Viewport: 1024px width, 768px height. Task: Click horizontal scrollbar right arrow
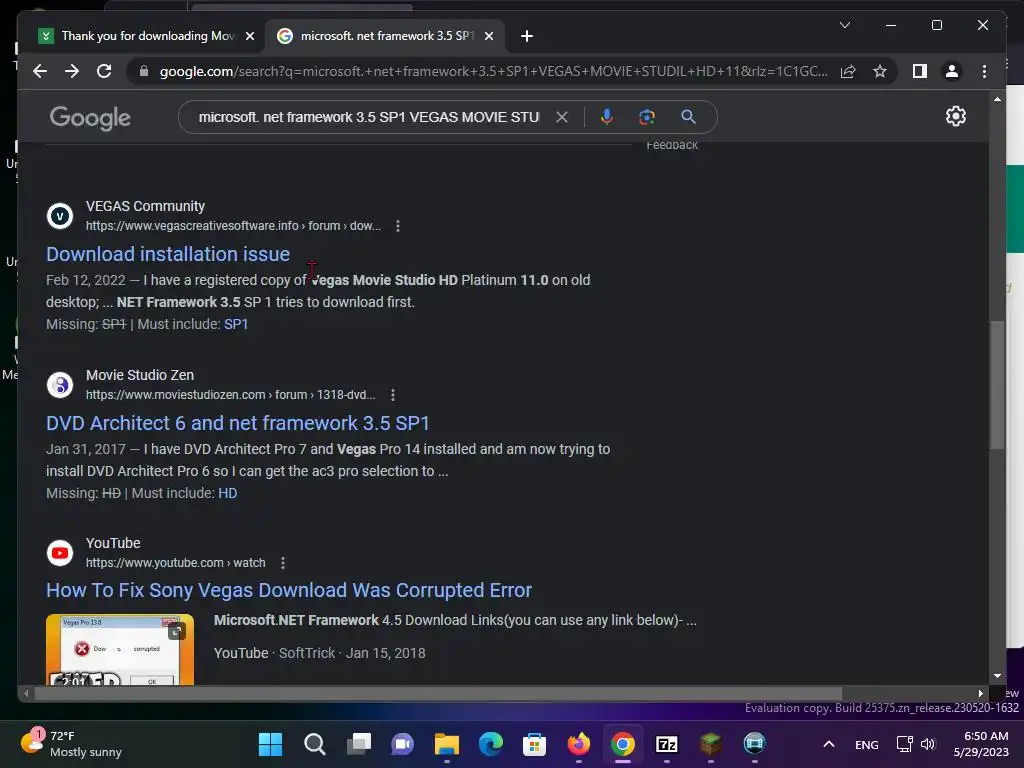point(980,694)
